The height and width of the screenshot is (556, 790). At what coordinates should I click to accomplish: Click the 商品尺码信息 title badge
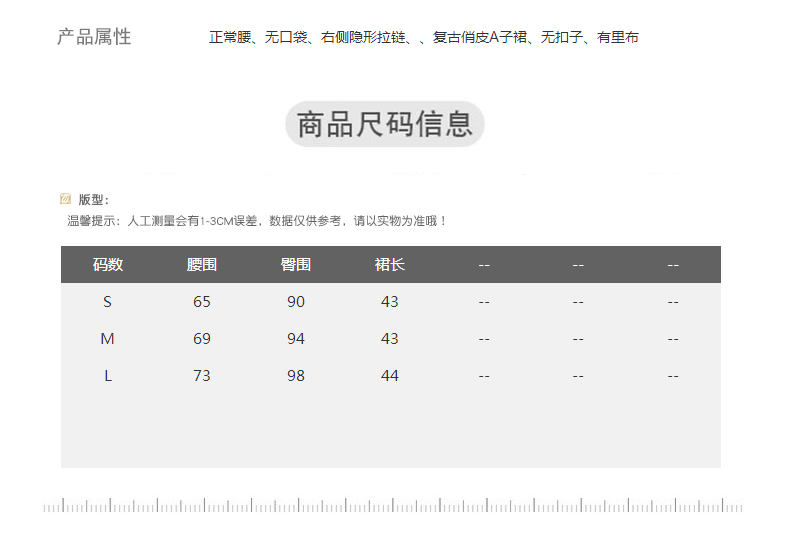[x=385, y=125]
